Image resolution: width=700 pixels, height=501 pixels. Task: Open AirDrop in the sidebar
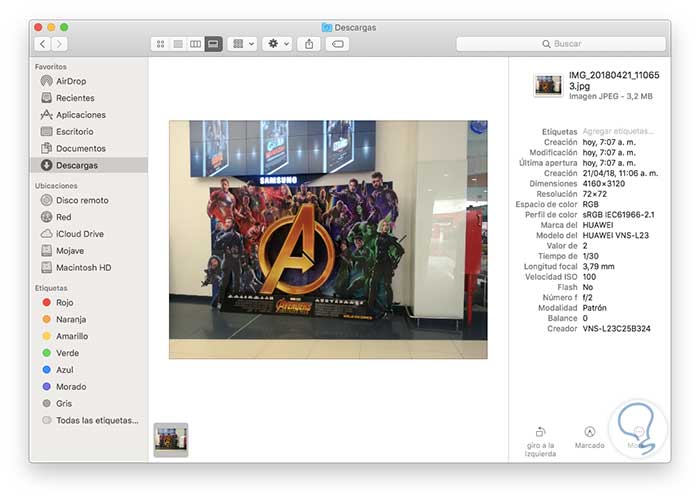coord(88,81)
